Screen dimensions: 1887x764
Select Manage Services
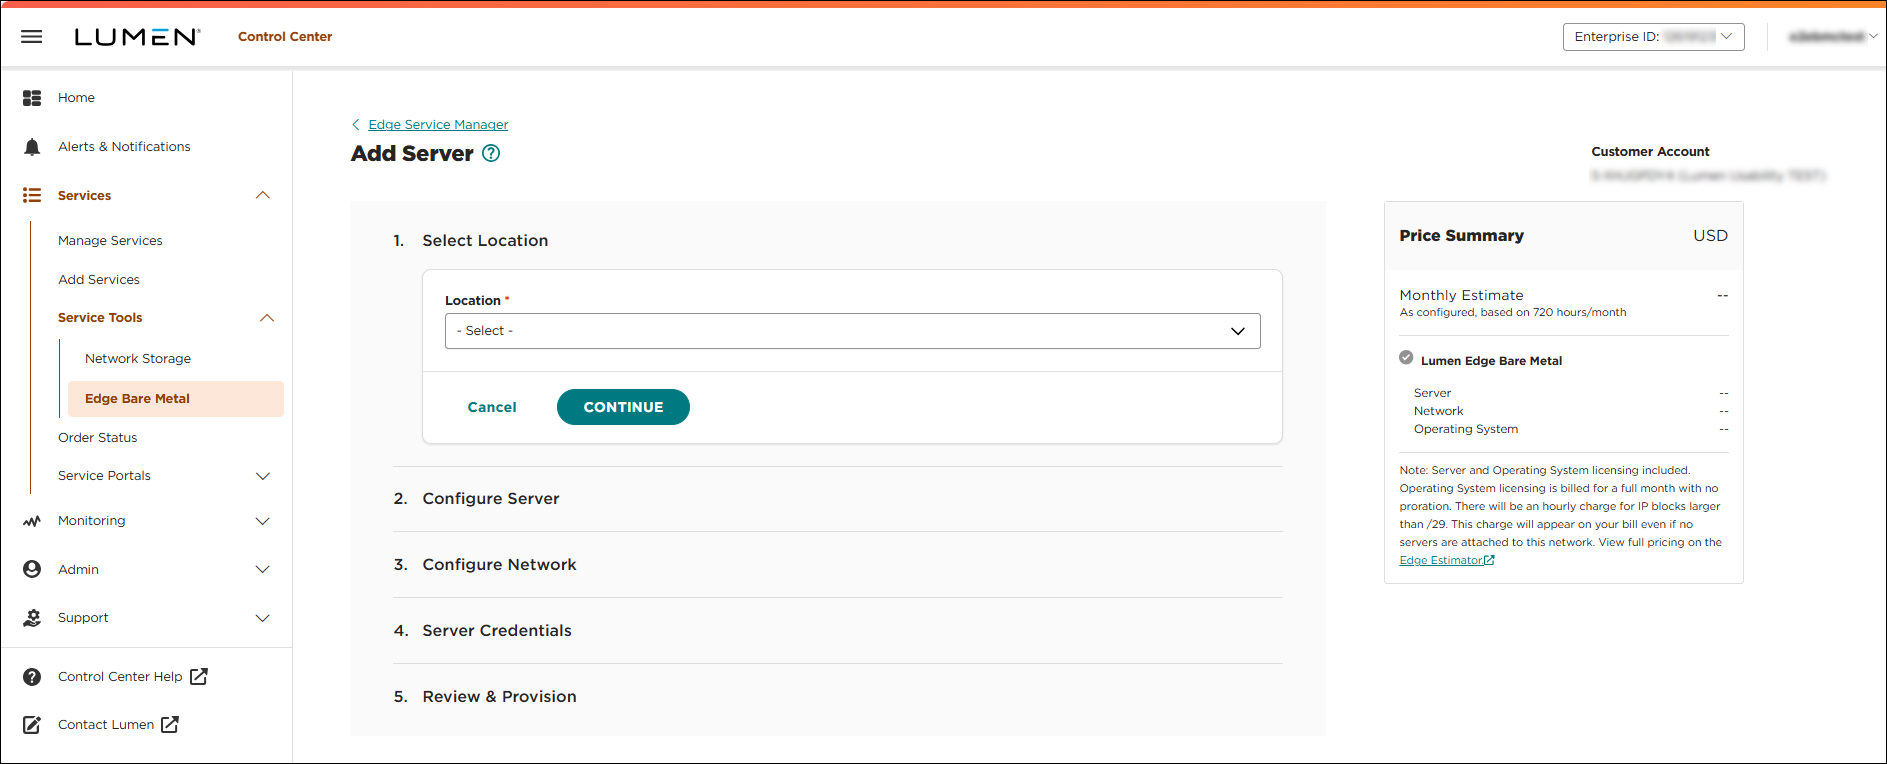pos(110,241)
